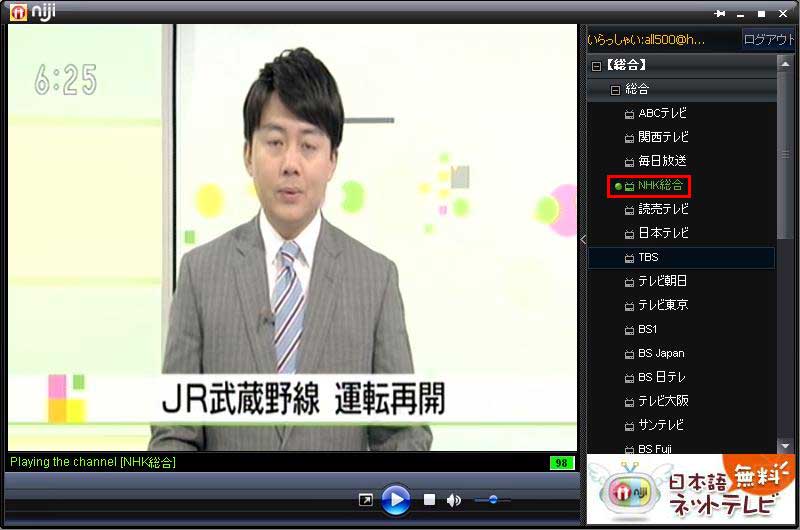Select the テレビ東京 channel
Viewport: 800px width, 530px height.
pyautogui.click(x=663, y=305)
